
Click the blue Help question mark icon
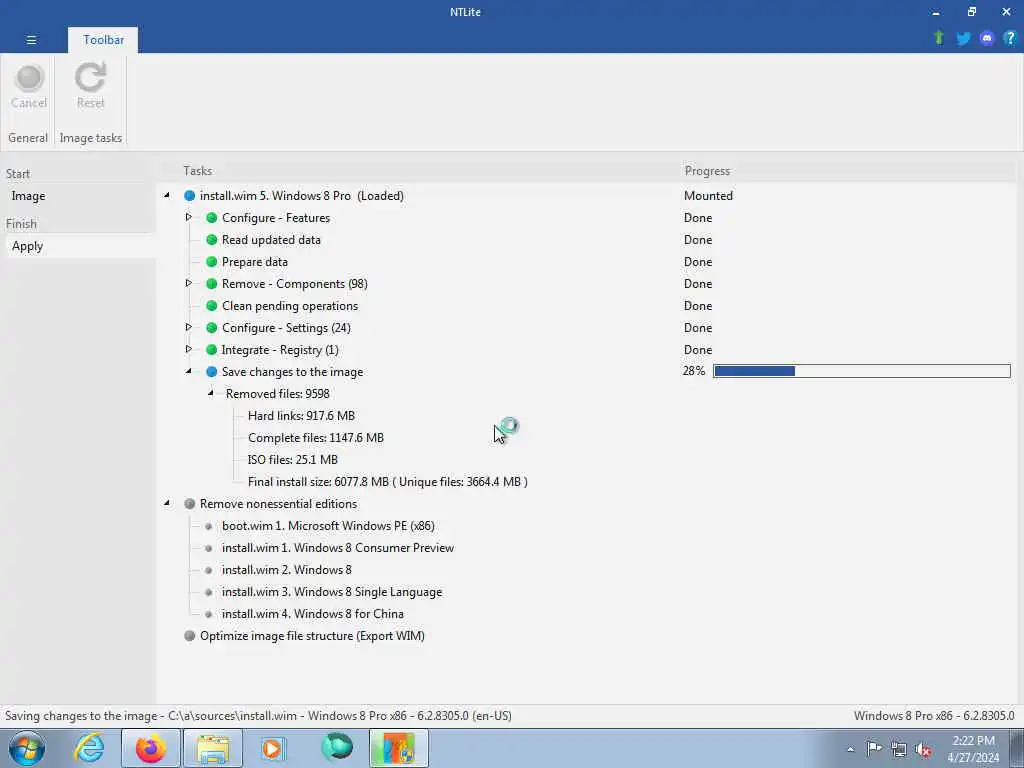[x=1010, y=39]
